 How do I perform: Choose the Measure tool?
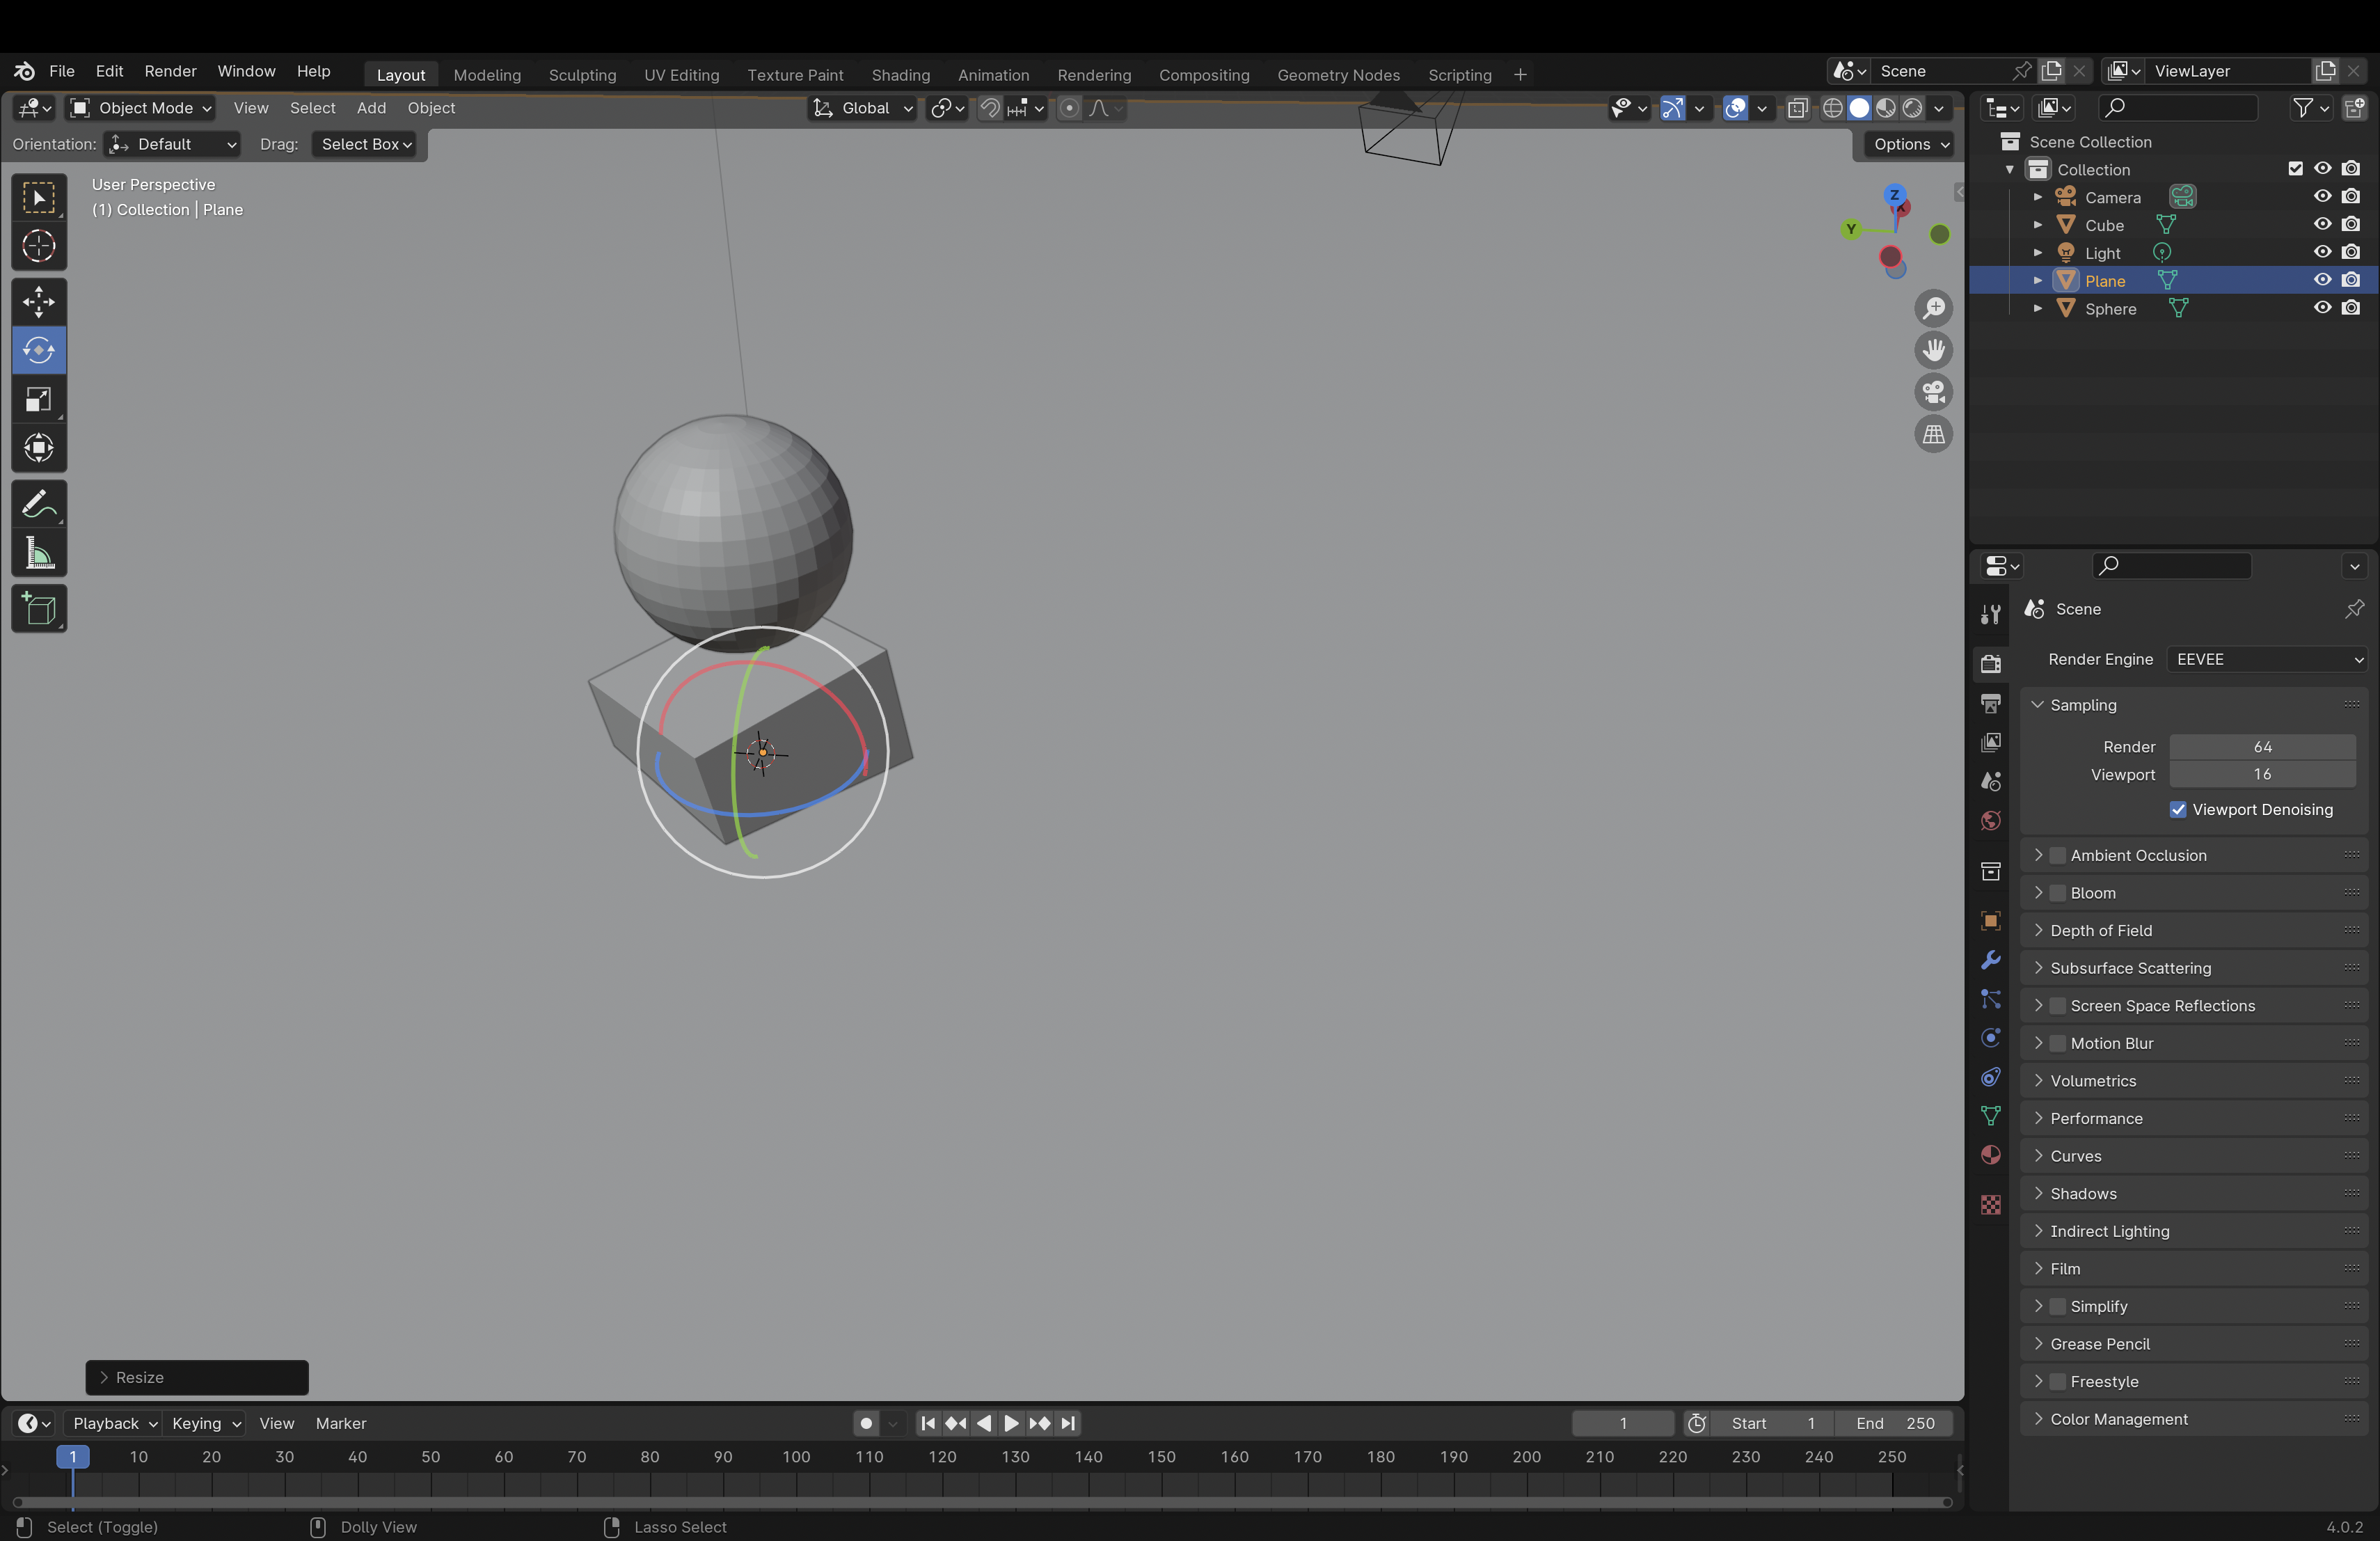tap(39, 553)
